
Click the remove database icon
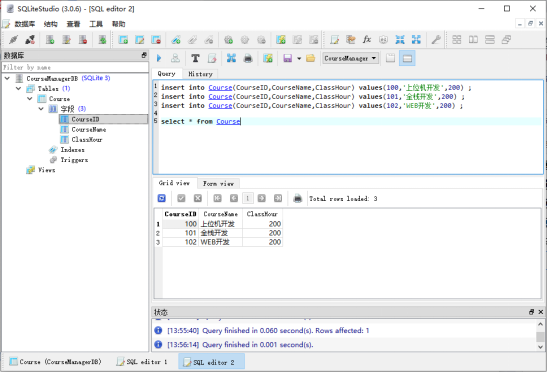83,40
